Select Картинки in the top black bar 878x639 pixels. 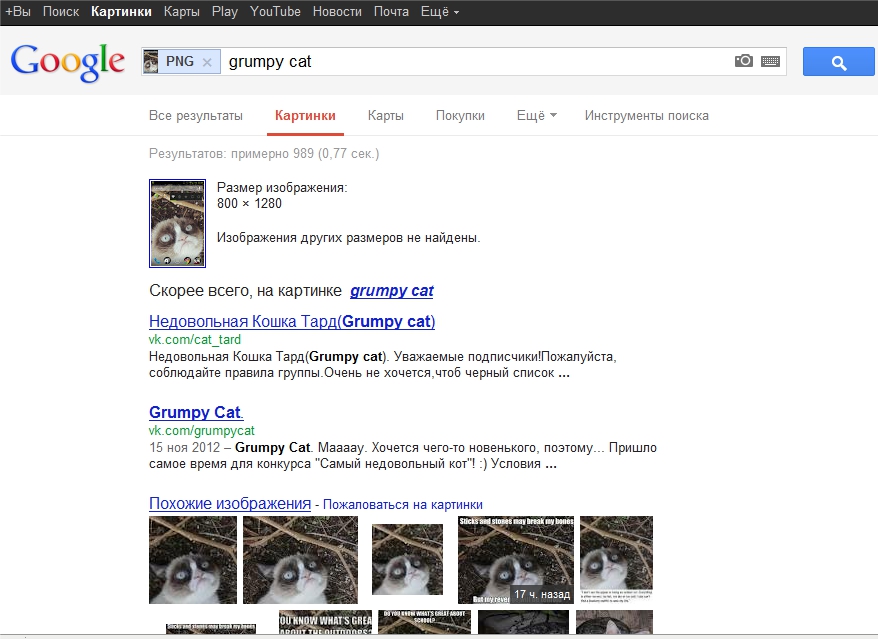121,11
